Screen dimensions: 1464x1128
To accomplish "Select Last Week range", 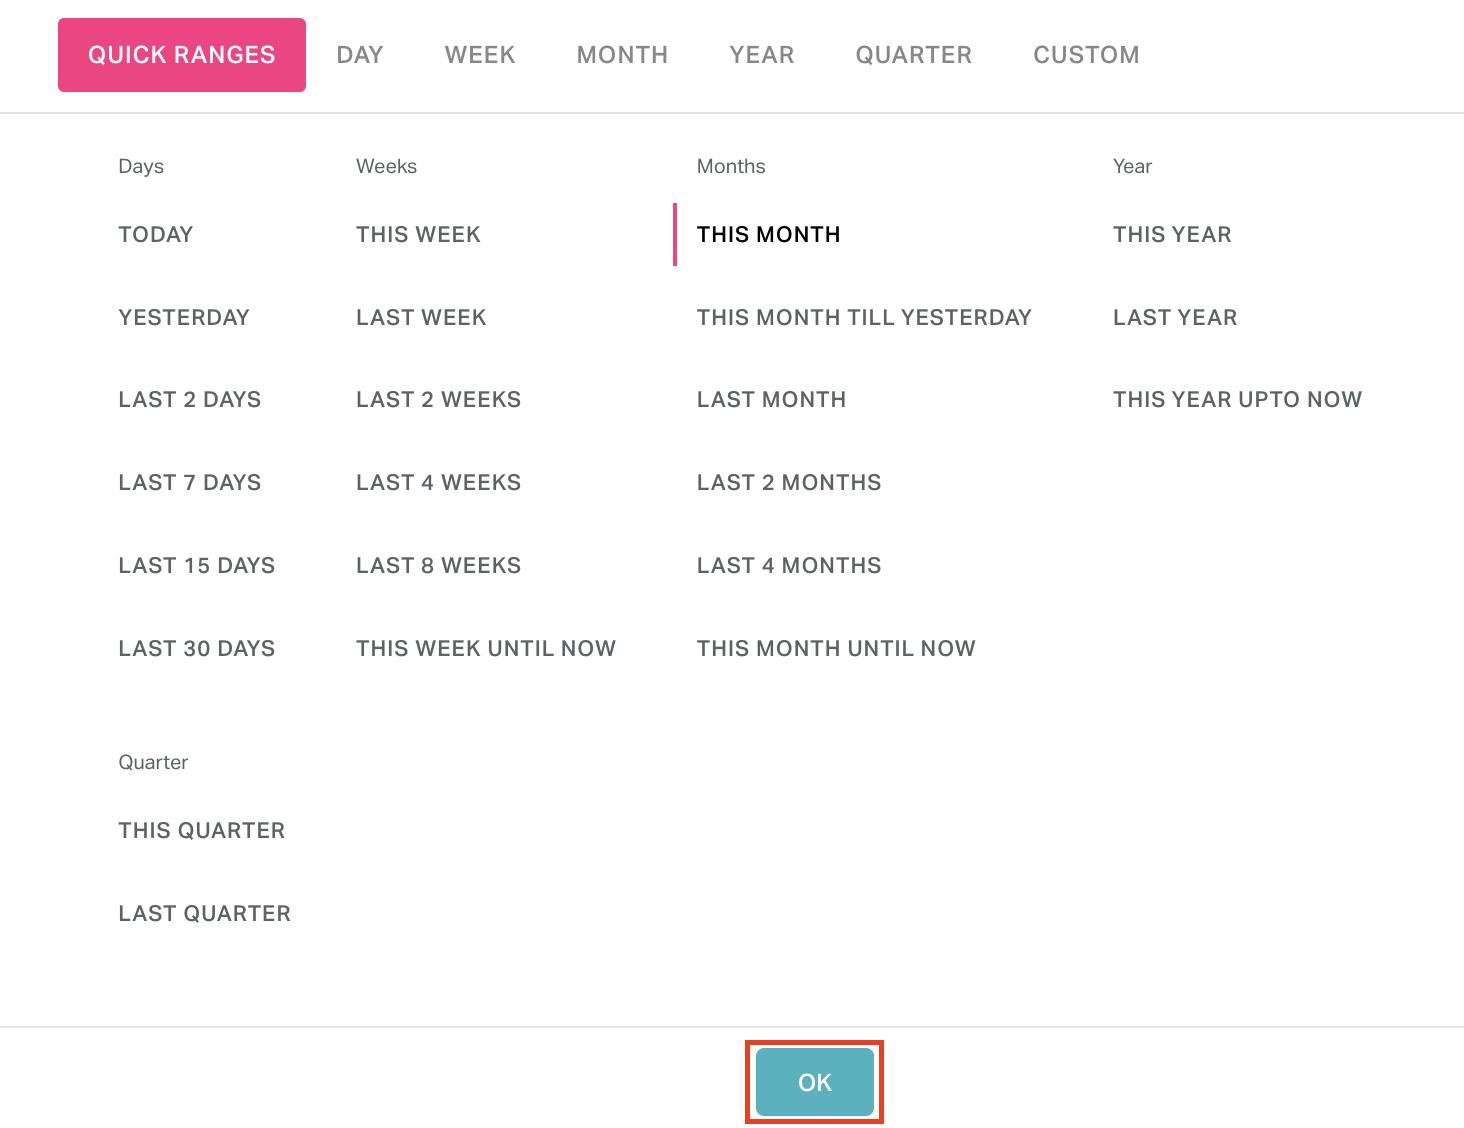I will click(x=421, y=317).
